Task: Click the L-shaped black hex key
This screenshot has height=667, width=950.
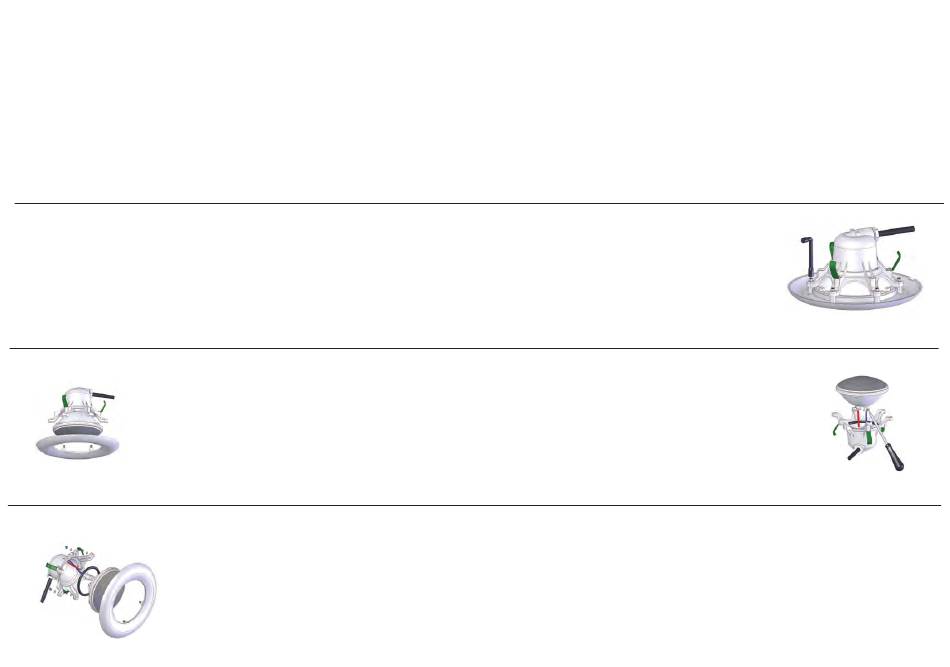Action: pyautogui.click(x=807, y=257)
